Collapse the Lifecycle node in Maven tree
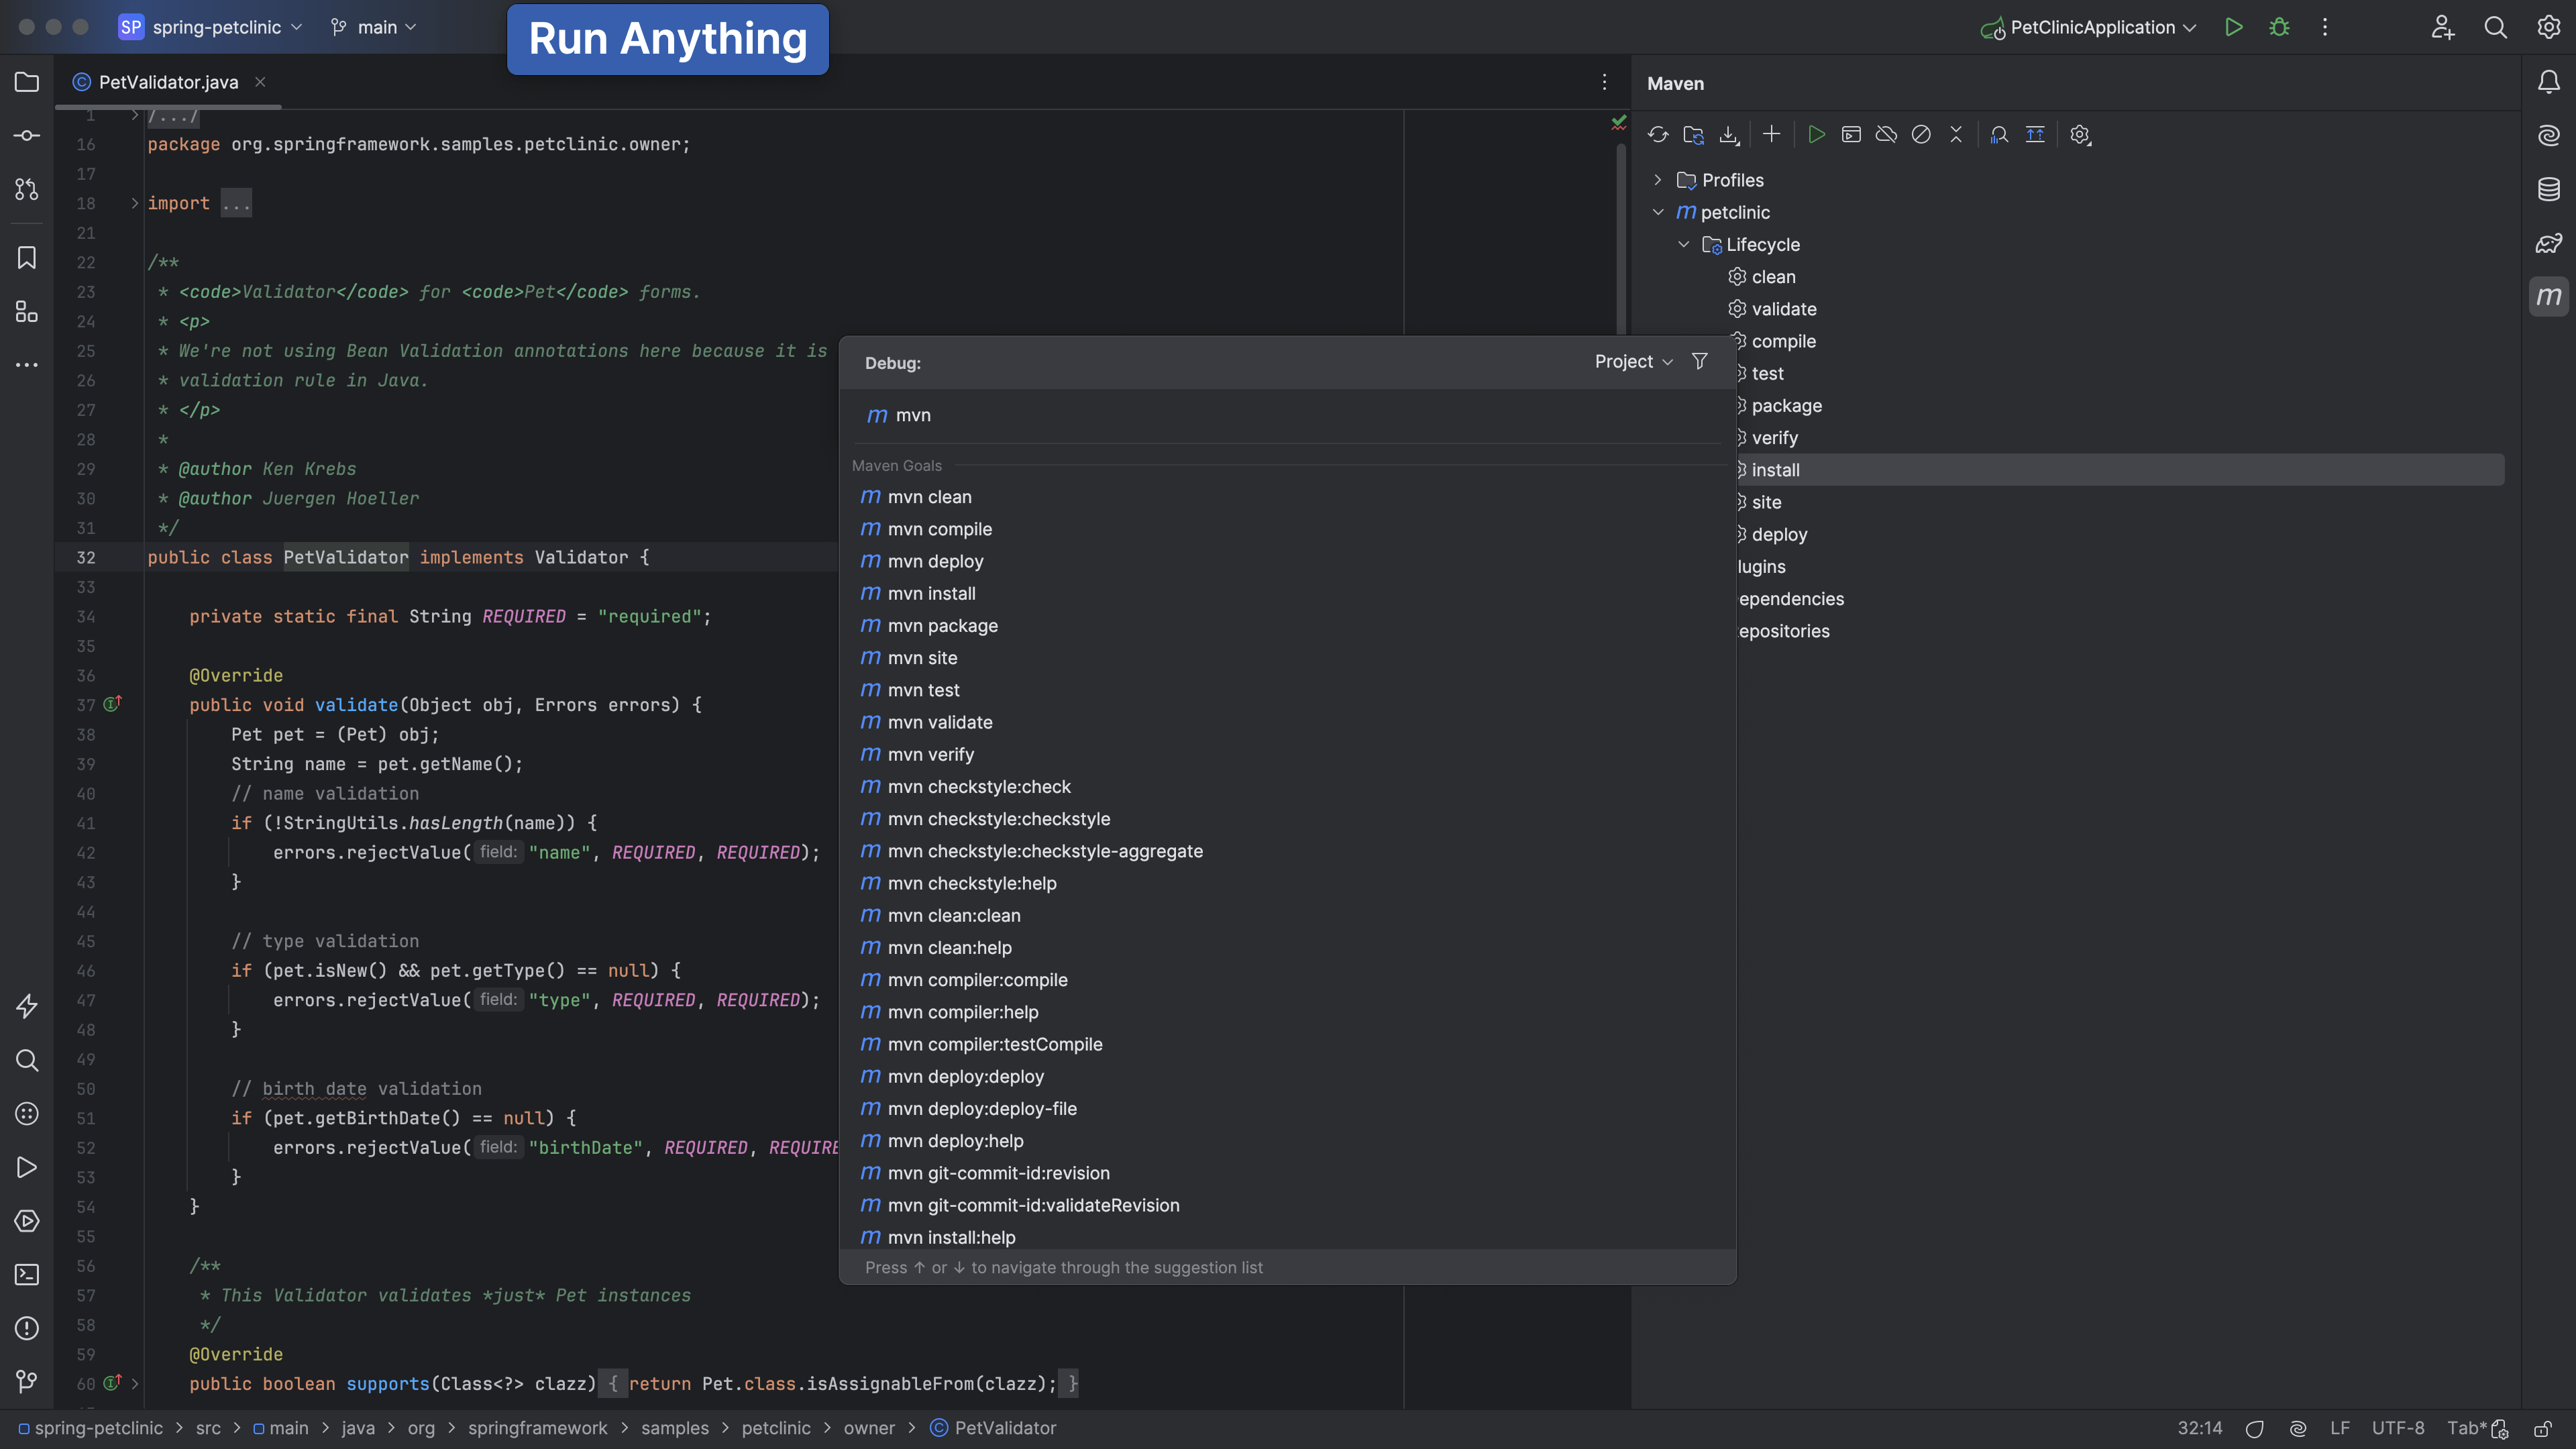The height and width of the screenshot is (1449, 2576). (x=1684, y=244)
